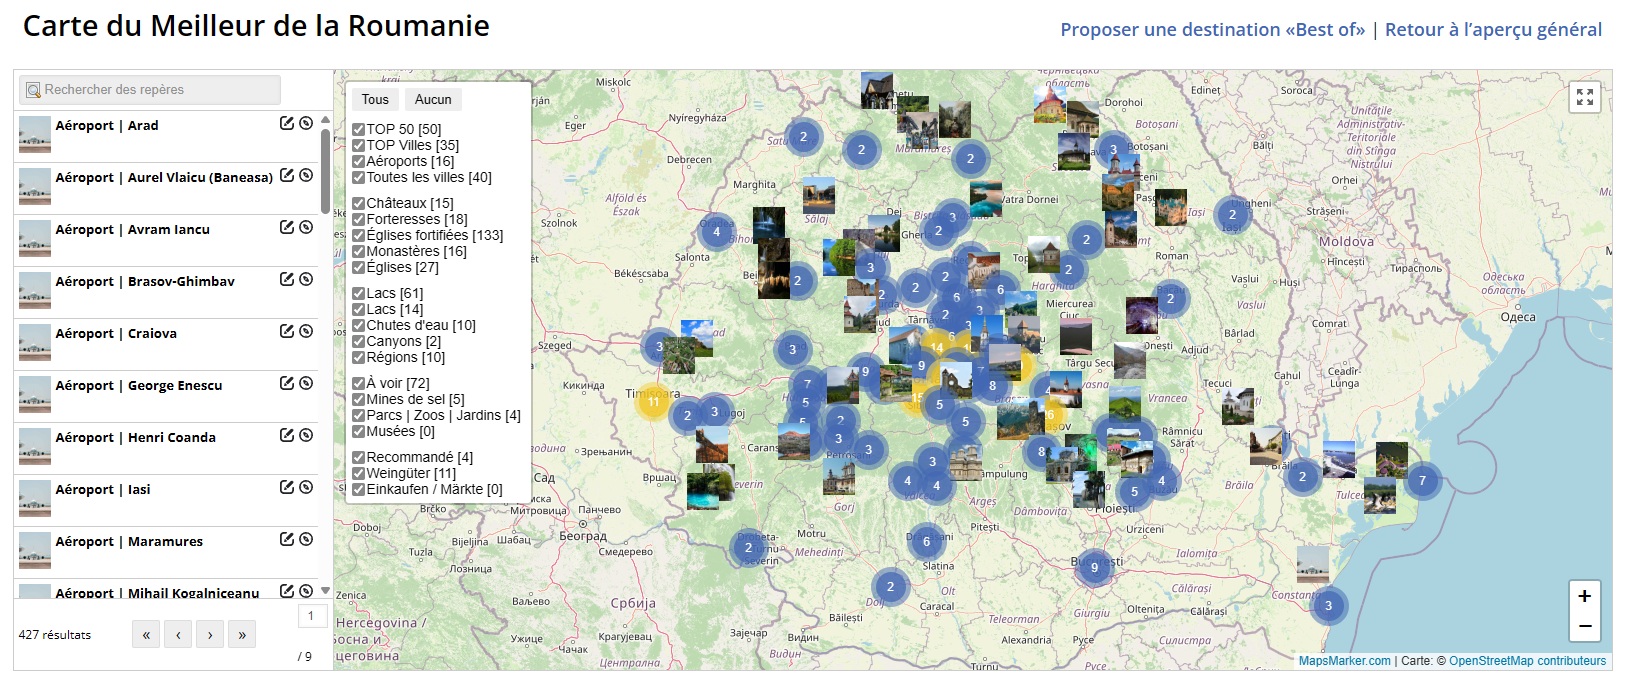Select the Tous filter button
This screenshot has width=1628, height=689.
pyautogui.click(x=375, y=99)
